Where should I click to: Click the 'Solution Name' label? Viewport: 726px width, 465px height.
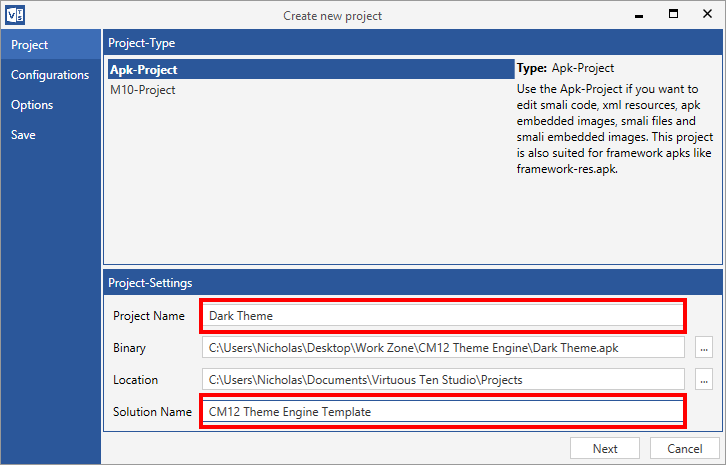152,412
